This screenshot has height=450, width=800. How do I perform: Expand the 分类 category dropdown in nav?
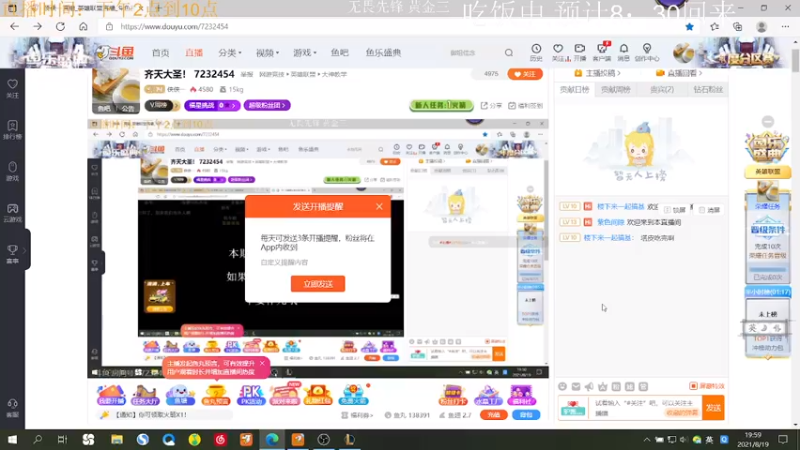(x=230, y=53)
